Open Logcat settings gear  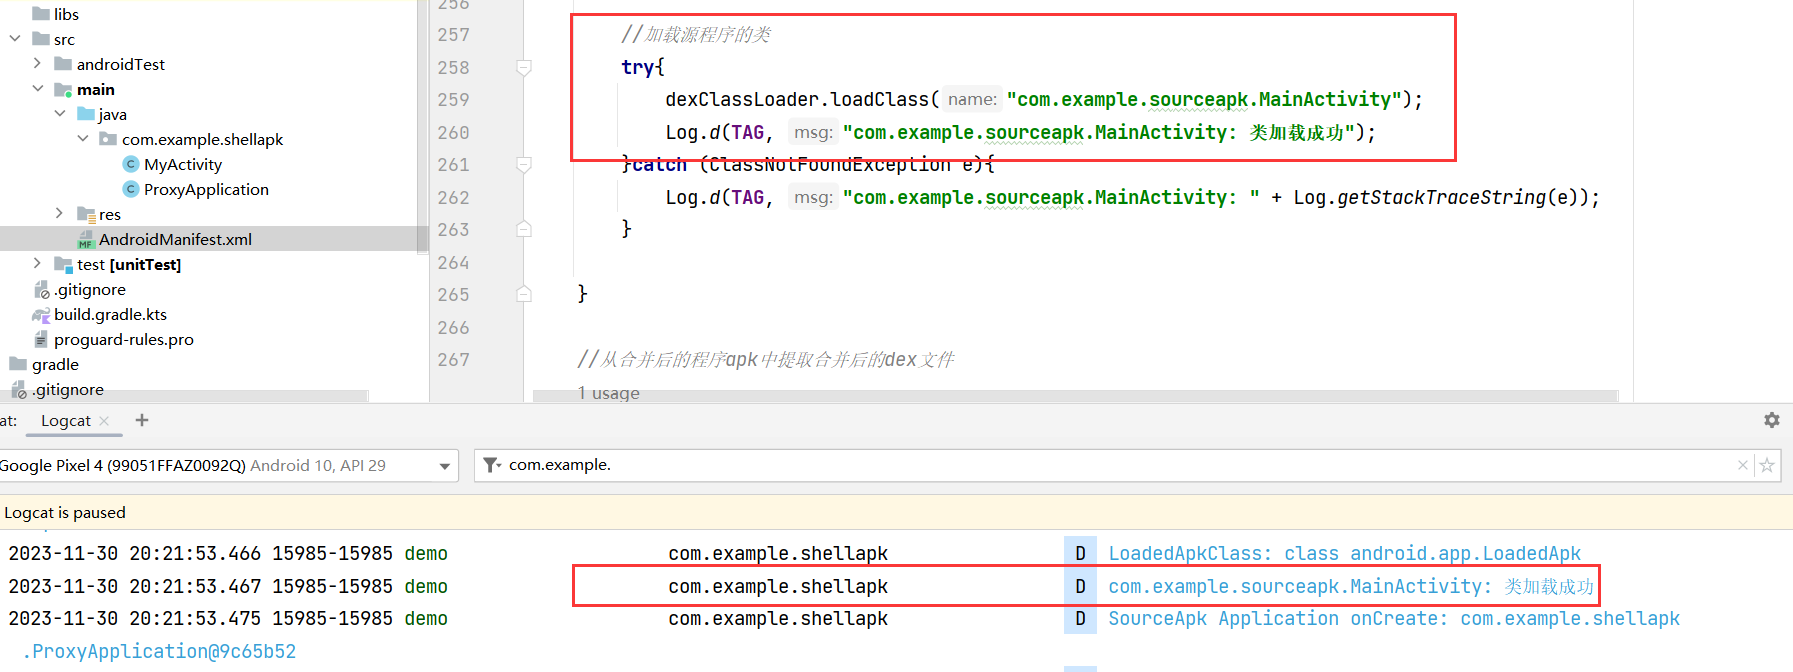[x=1772, y=420]
